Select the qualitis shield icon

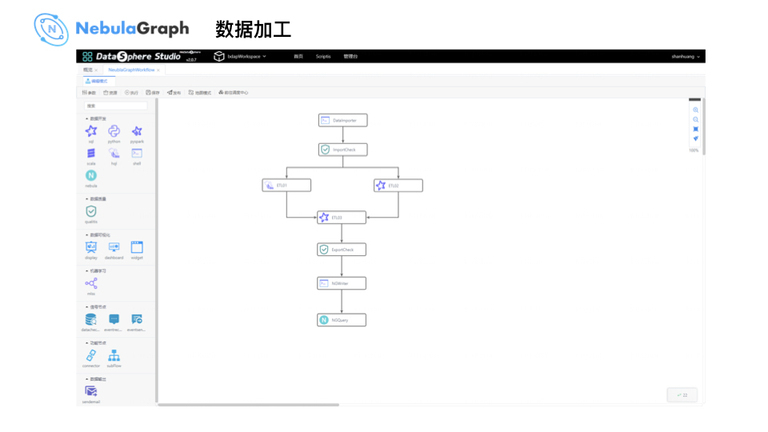(x=91, y=211)
